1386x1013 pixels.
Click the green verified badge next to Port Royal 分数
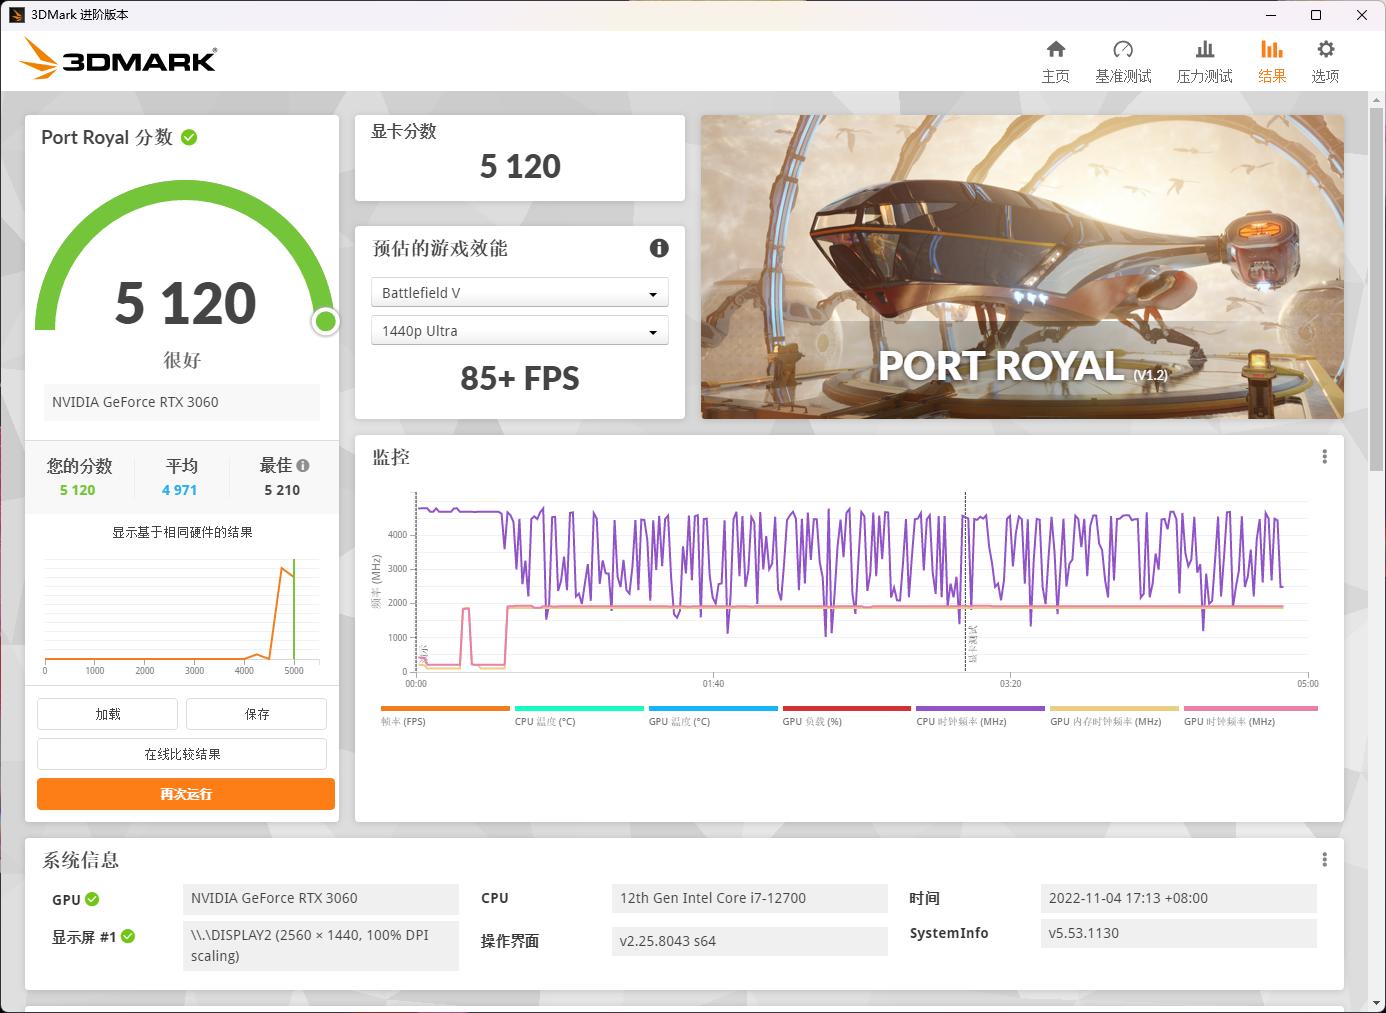189,137
